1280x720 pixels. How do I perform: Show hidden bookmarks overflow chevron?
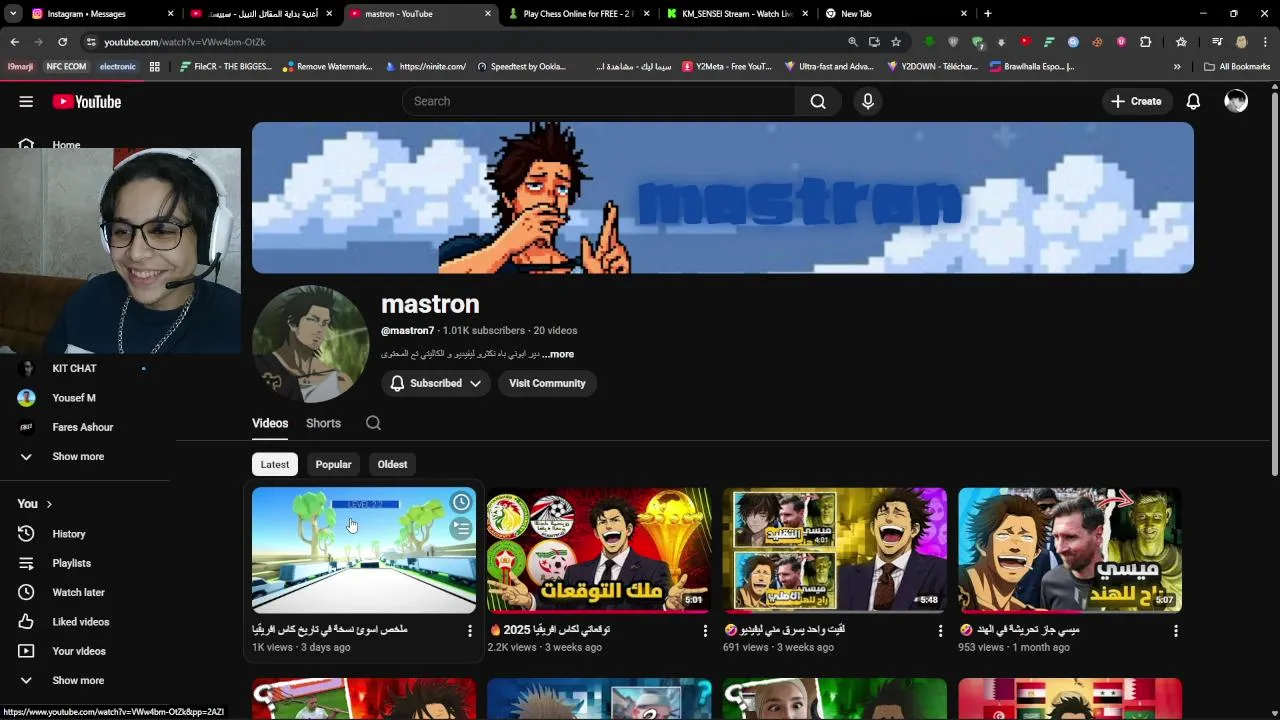point(1177,67)
